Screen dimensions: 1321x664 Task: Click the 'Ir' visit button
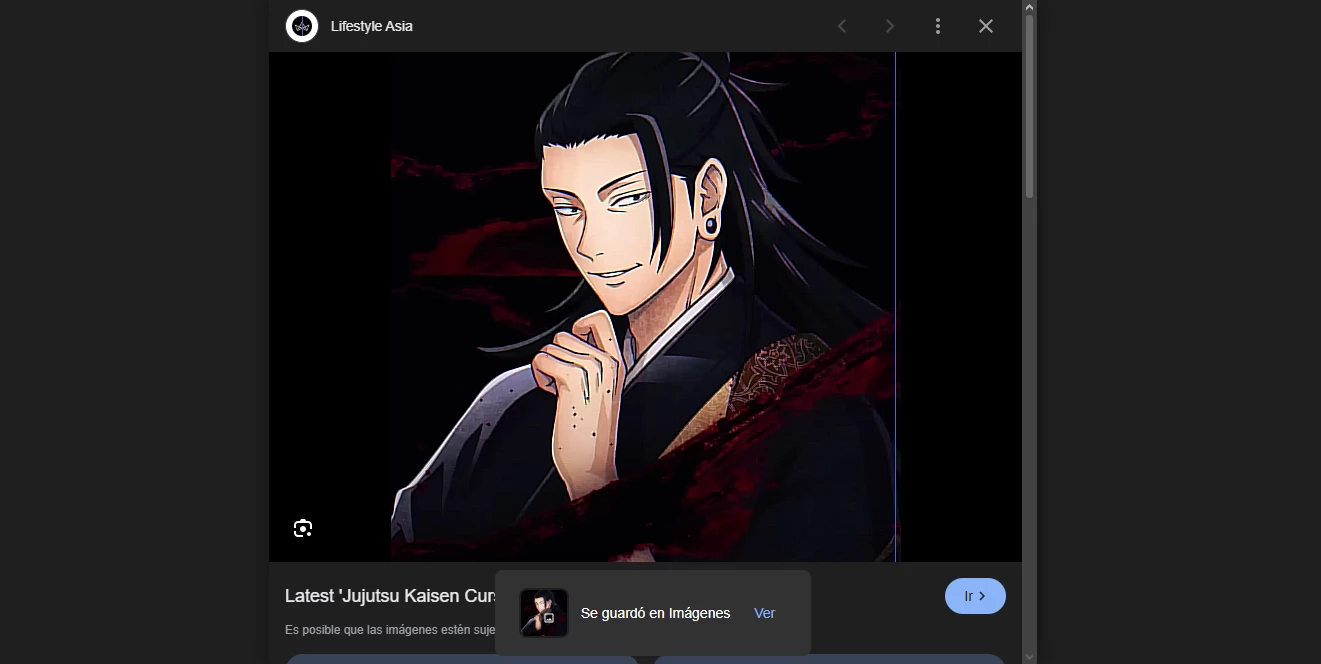point(975,596)
